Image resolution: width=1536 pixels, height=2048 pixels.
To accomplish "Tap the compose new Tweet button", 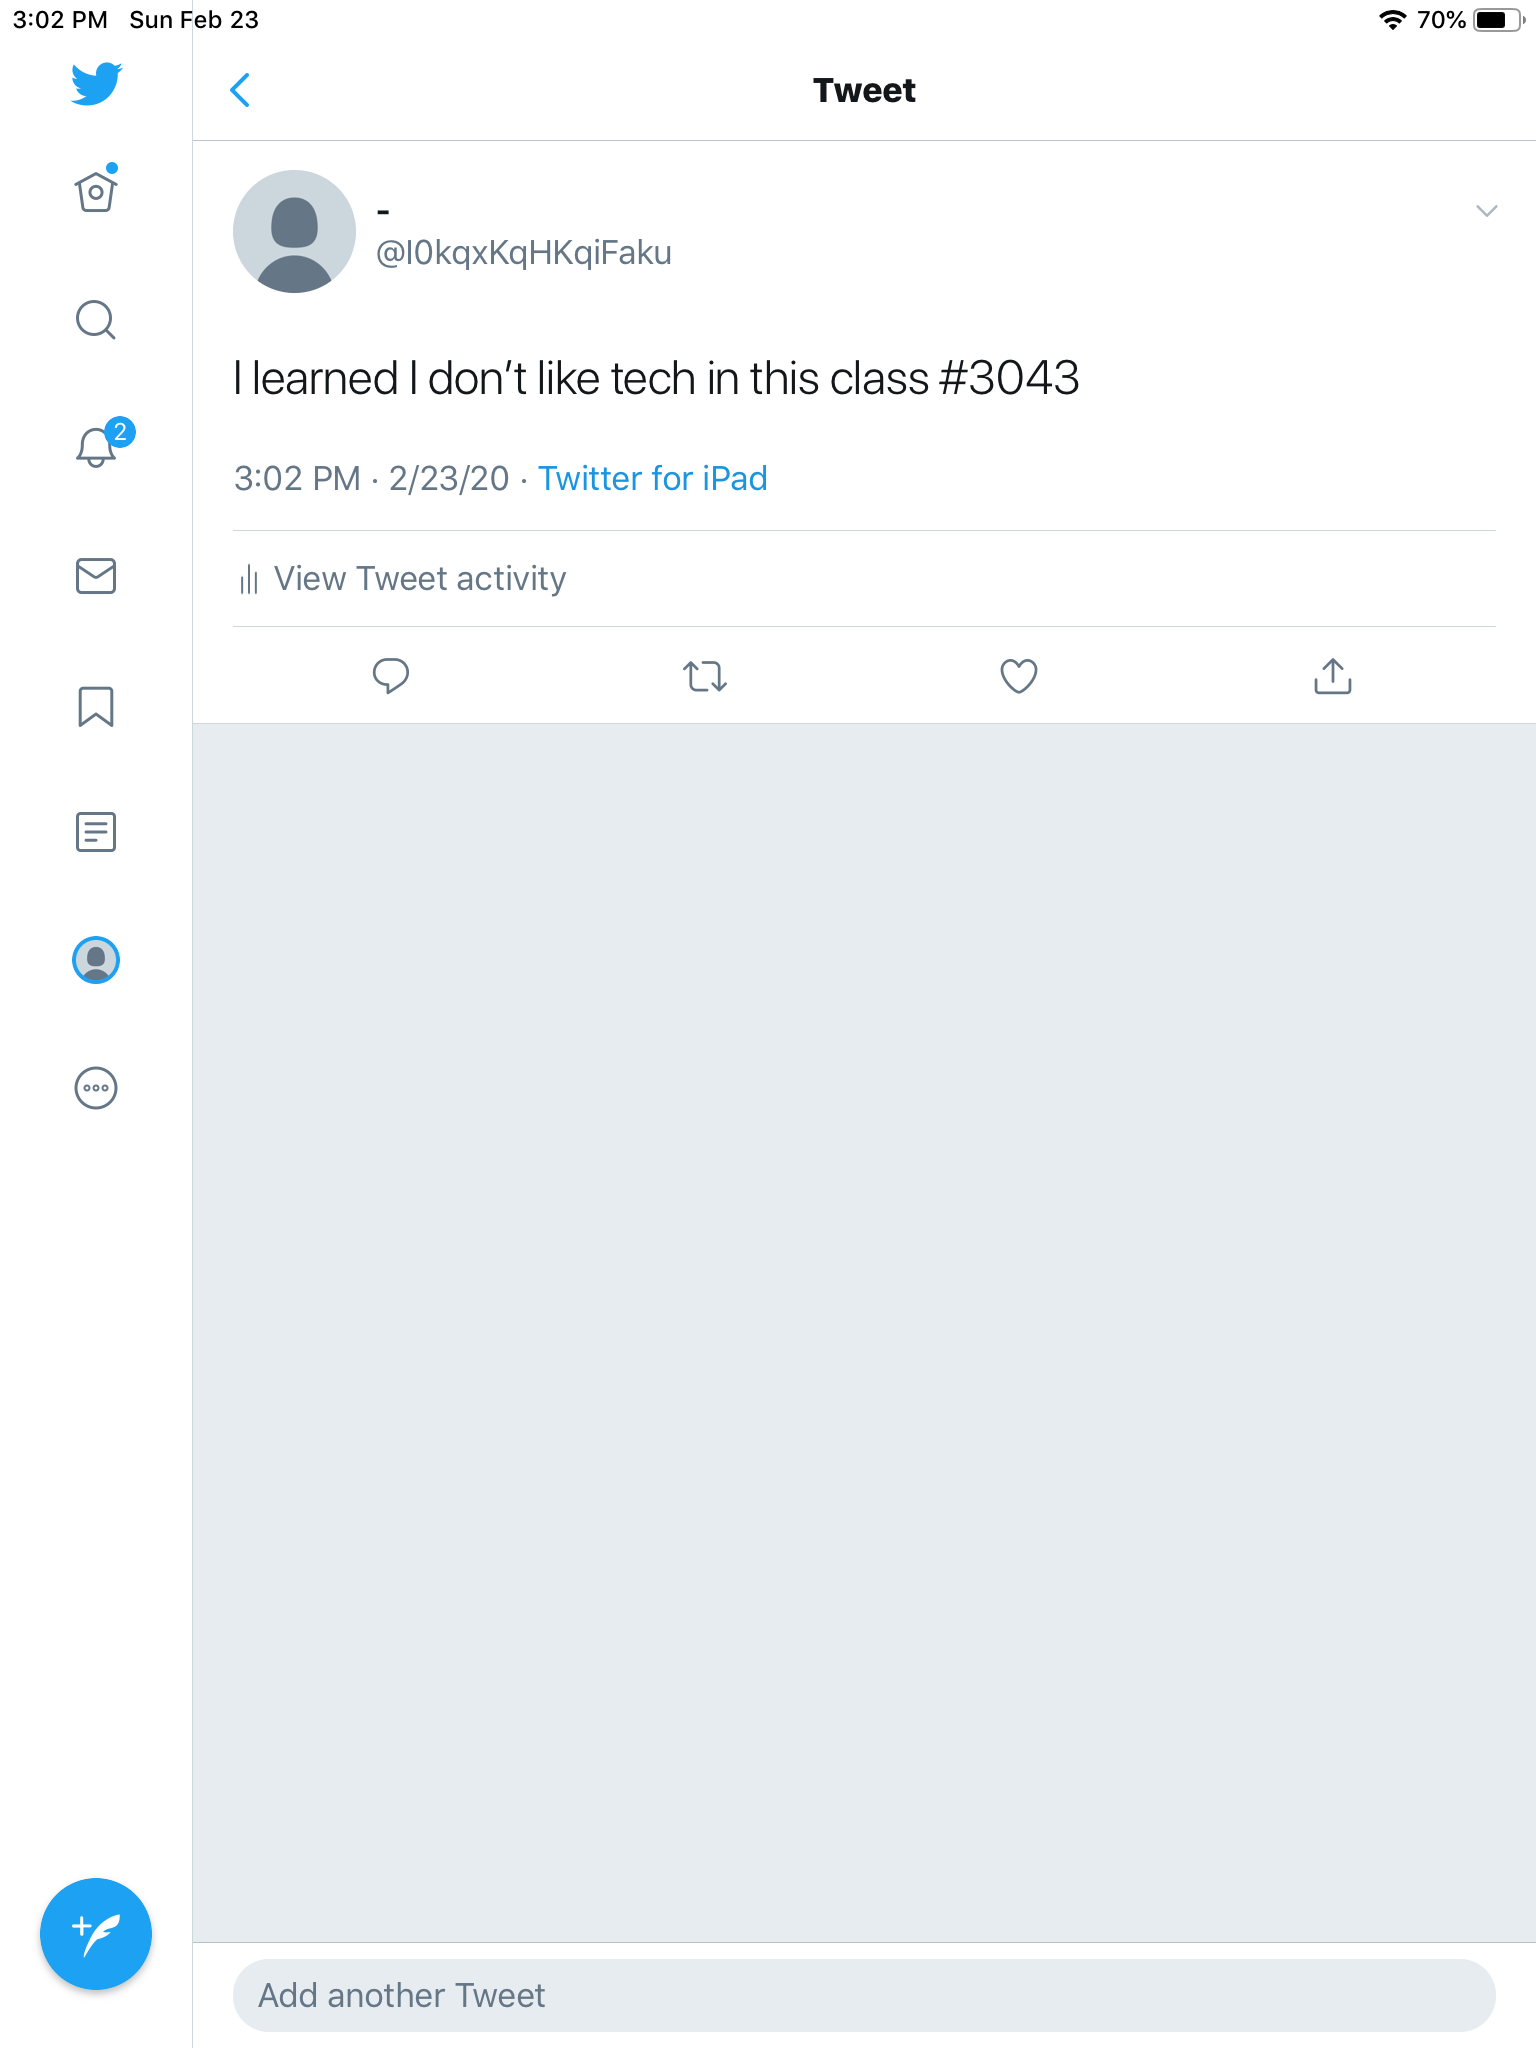I will pos(96,1934).
